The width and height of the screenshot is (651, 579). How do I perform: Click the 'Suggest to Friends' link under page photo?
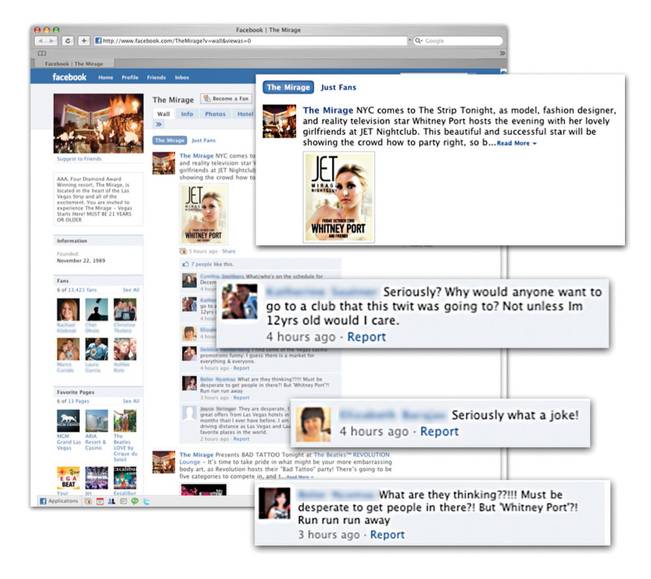click(79, 159)
